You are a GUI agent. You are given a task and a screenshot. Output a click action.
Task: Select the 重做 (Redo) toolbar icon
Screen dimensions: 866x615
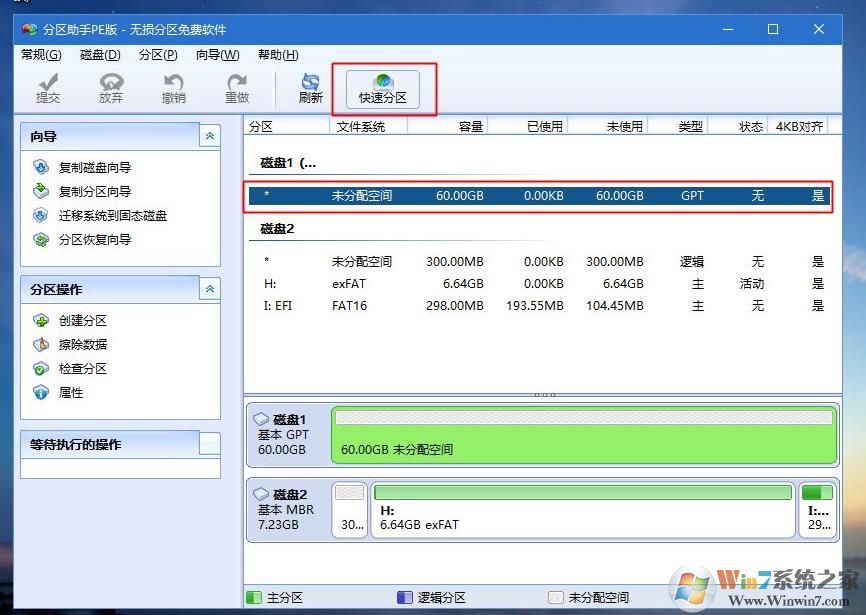(x=236, y=88)
